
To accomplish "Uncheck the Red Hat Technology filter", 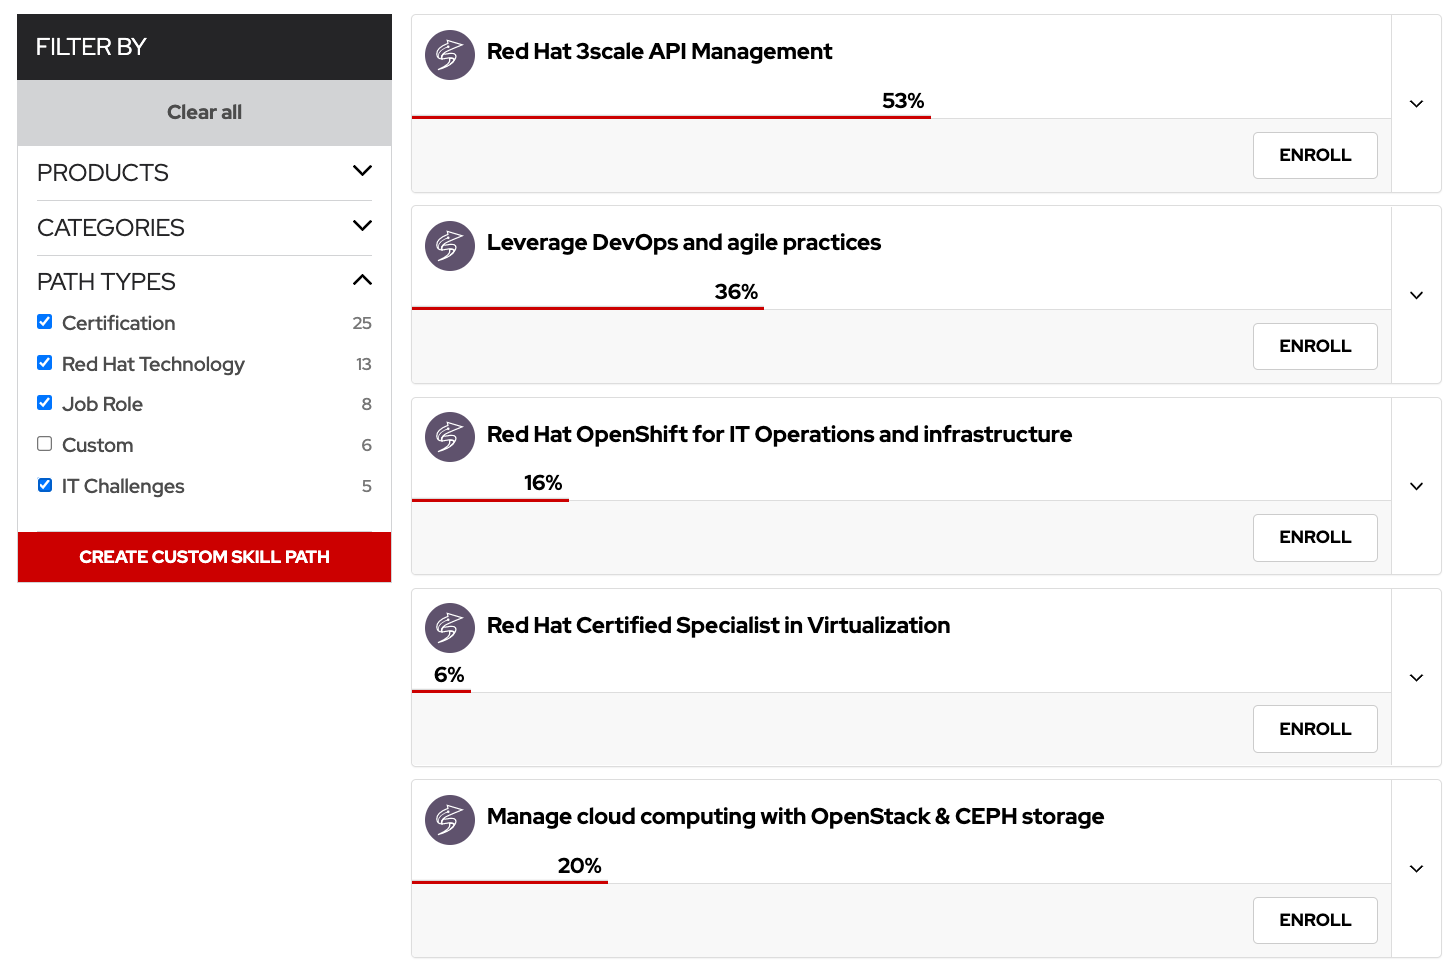I will 44,362.
